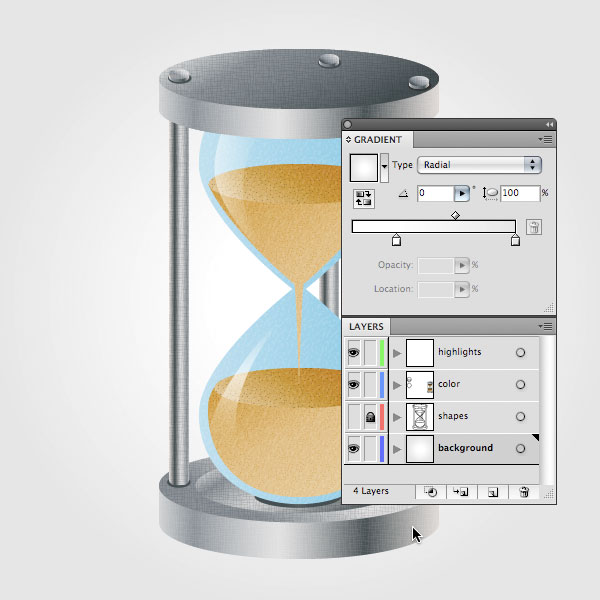This screenshot has width=600, height=600.
Task: Cycle Gradient panel view arrows beside title
Action: [348, 140]
